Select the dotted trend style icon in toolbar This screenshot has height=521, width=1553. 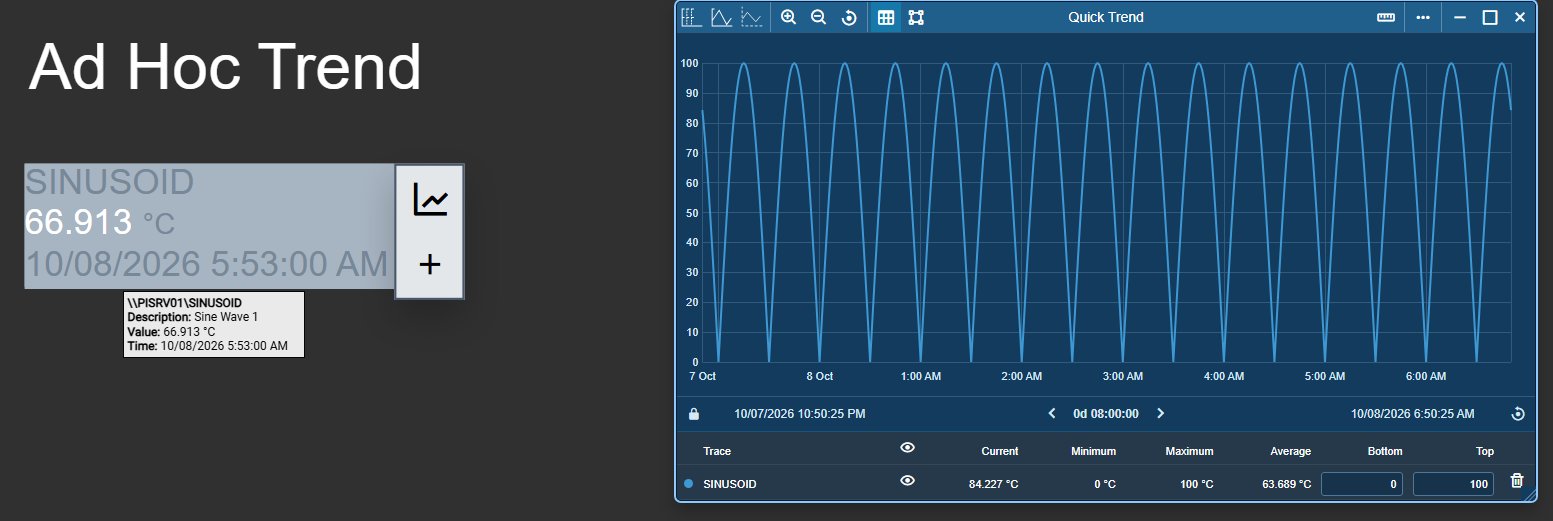751,17
